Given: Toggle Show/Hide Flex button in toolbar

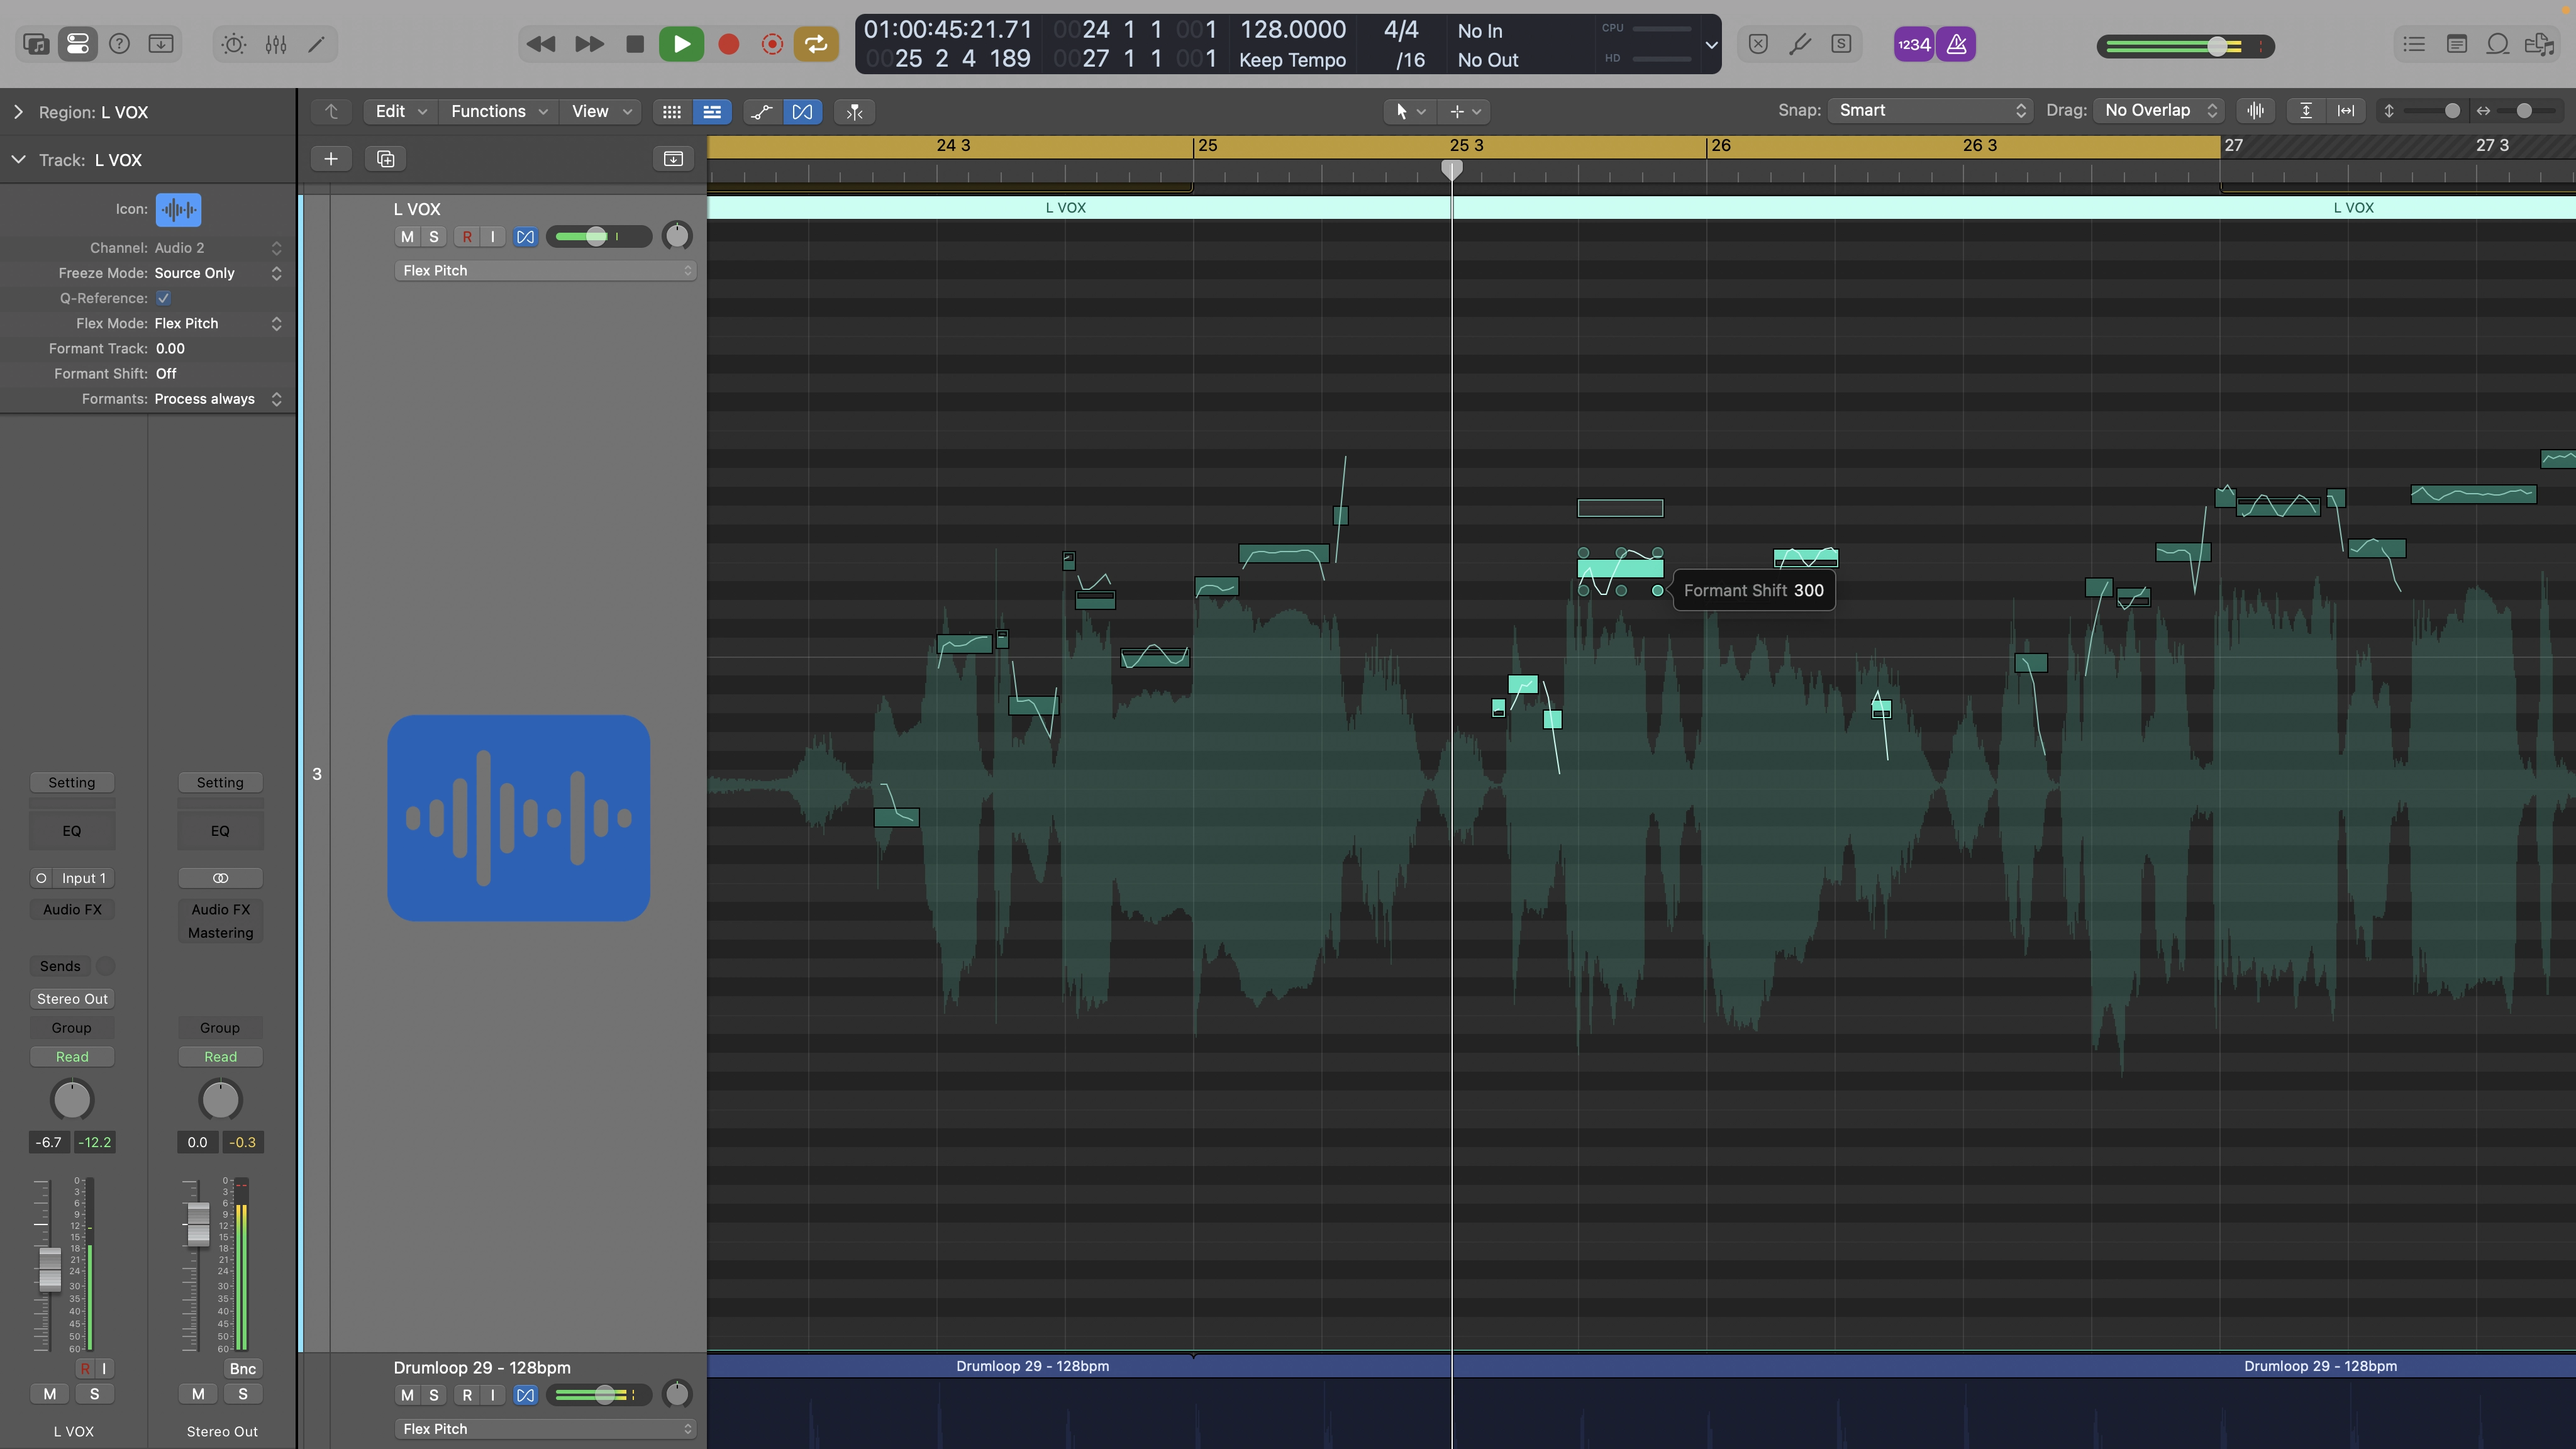Looking at the screenshot, I should 802,112.
